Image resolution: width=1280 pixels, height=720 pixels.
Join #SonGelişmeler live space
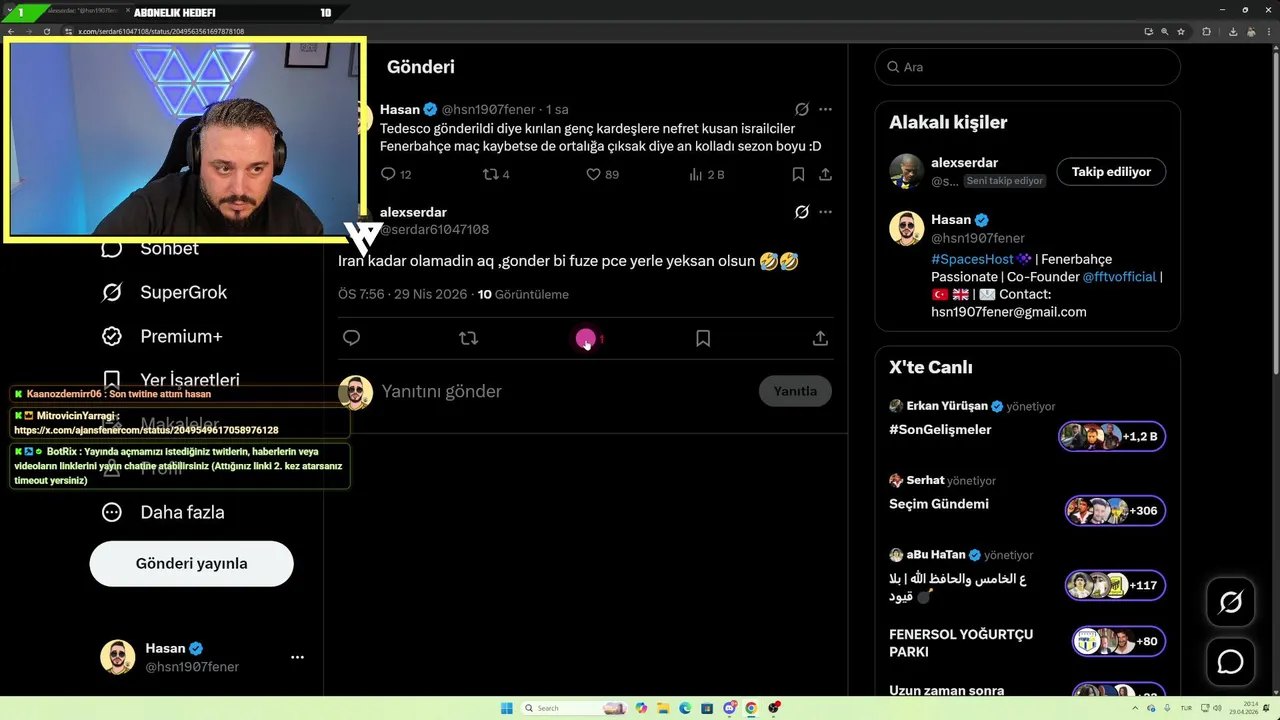point(940,430)
